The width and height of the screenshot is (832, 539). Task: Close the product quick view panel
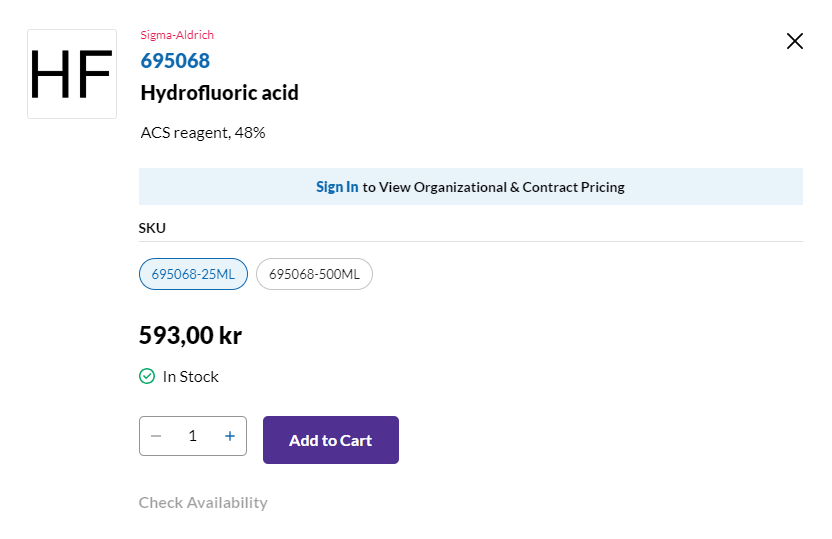(x=795, y=41)
